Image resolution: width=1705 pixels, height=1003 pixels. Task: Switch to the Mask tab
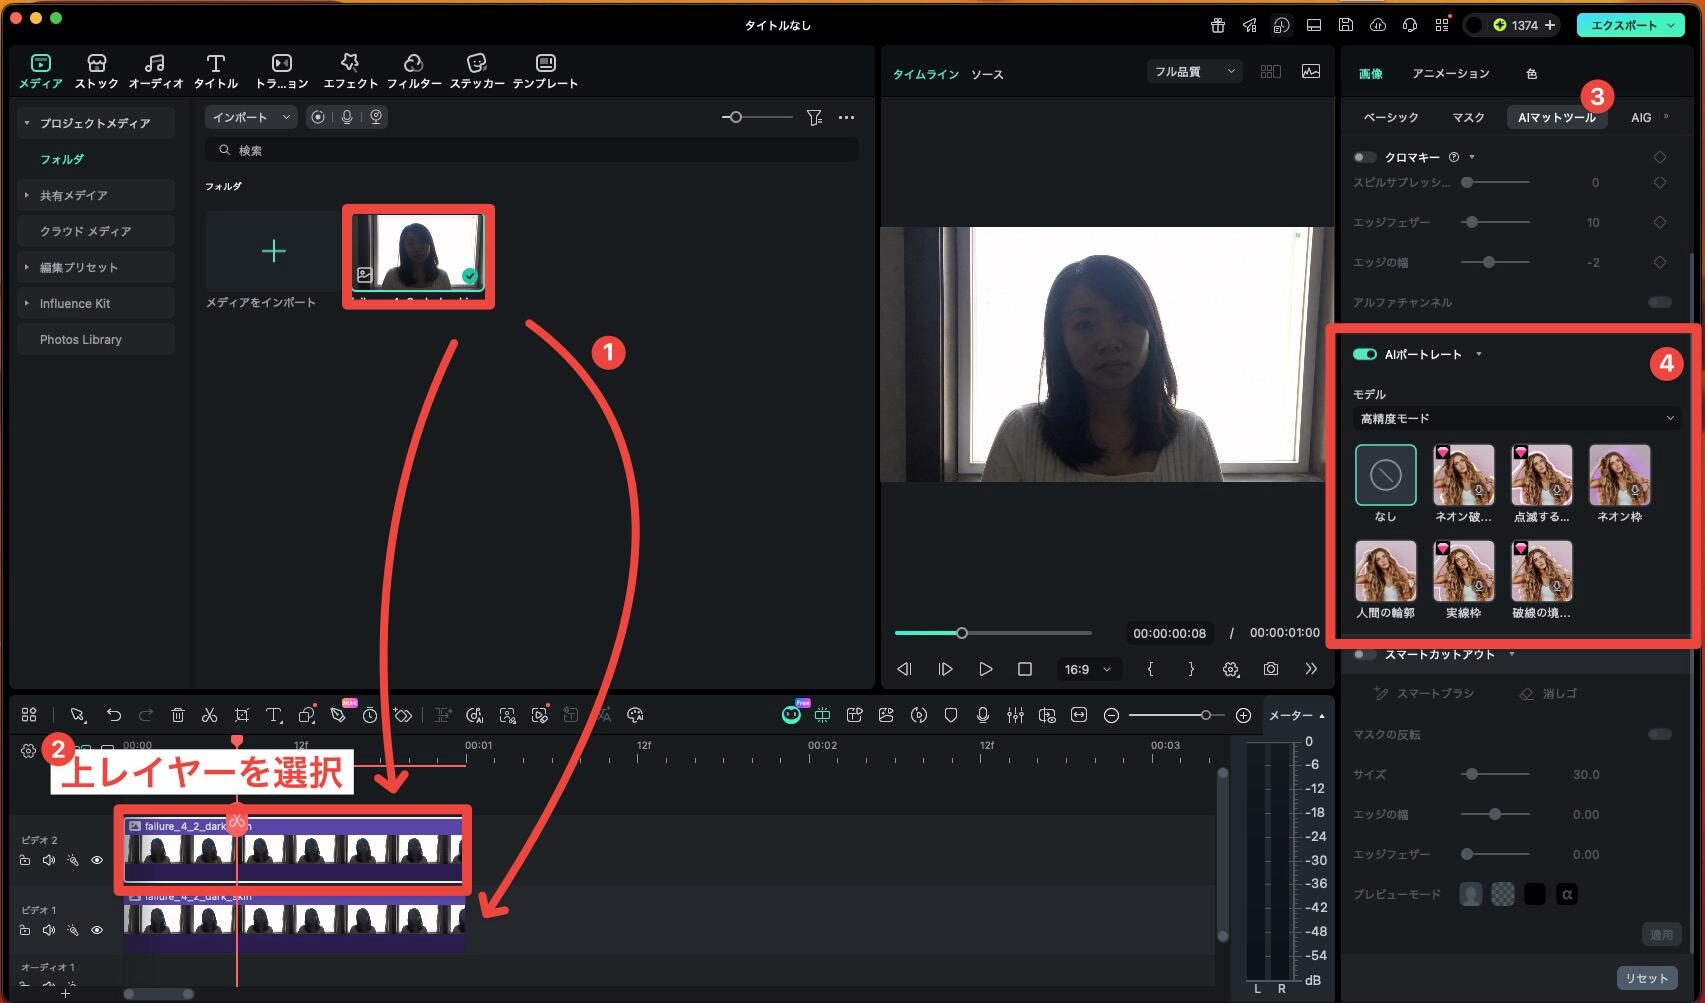(x=1468, y=117)
